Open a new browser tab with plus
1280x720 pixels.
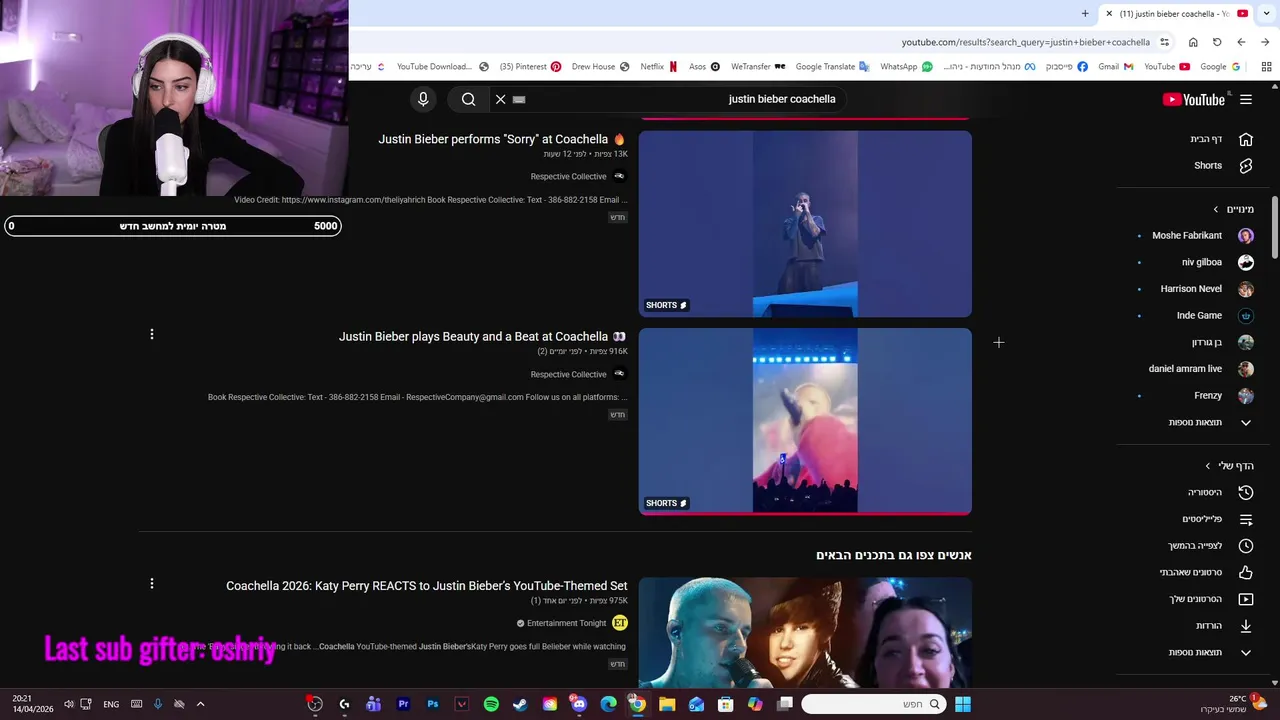[x=1085, y=14]
